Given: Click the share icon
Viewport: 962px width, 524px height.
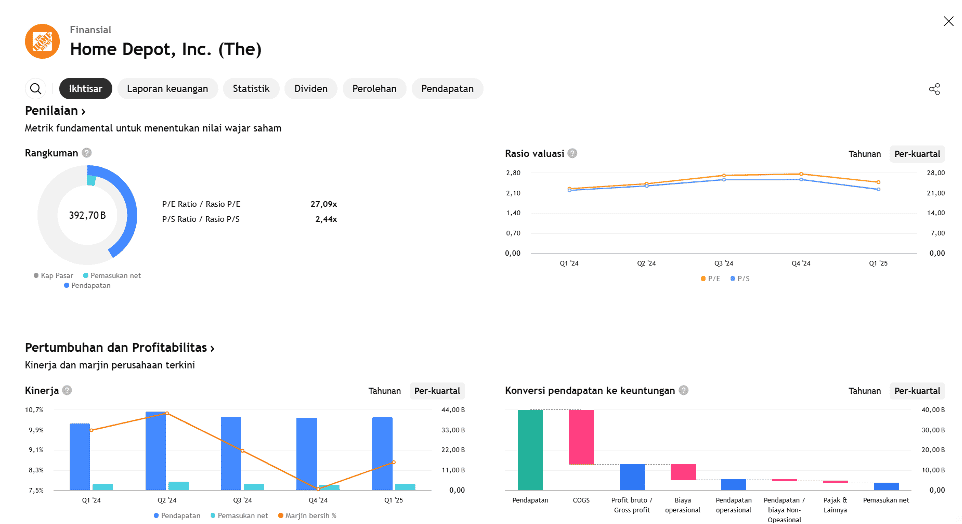Looking at the screenshot, I should (x=935, y=89).
